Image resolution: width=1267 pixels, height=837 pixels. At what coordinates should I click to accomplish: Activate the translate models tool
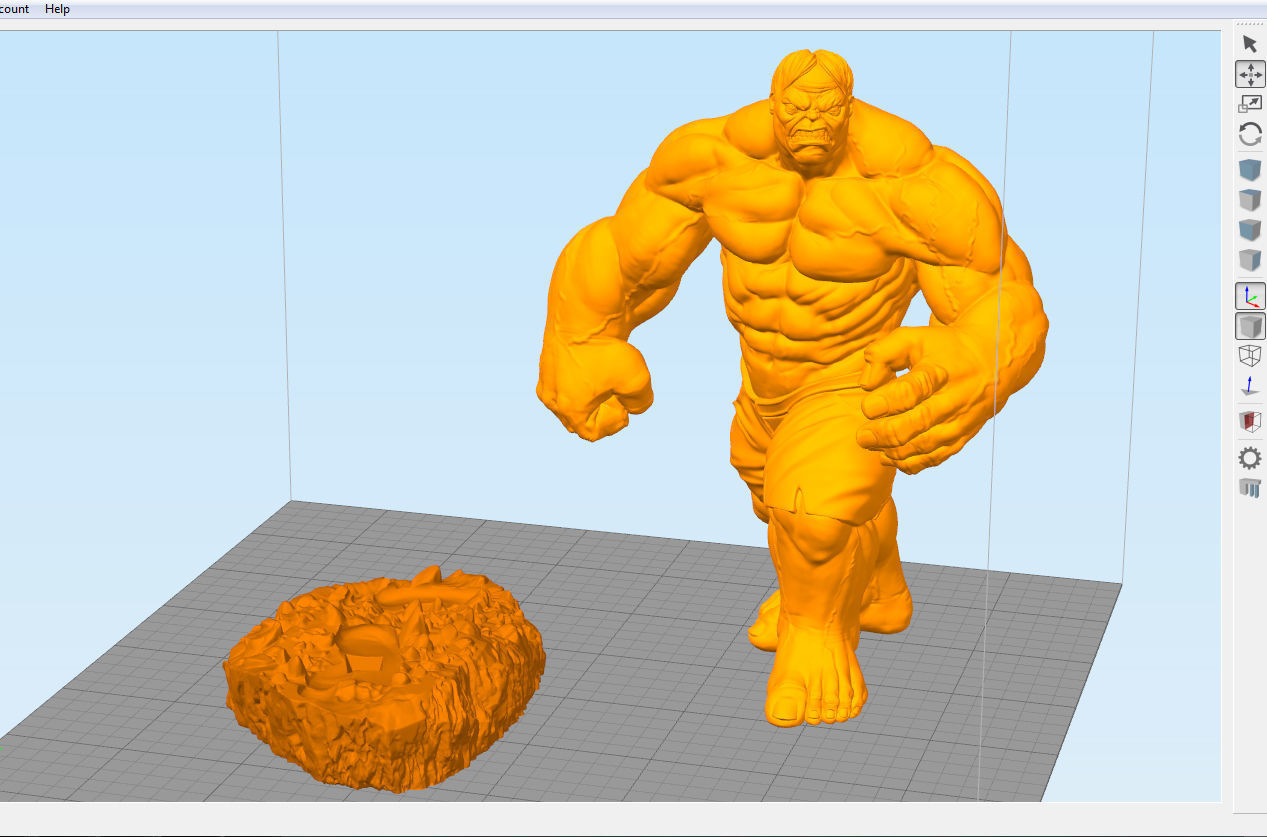[x=1250, y=74]
